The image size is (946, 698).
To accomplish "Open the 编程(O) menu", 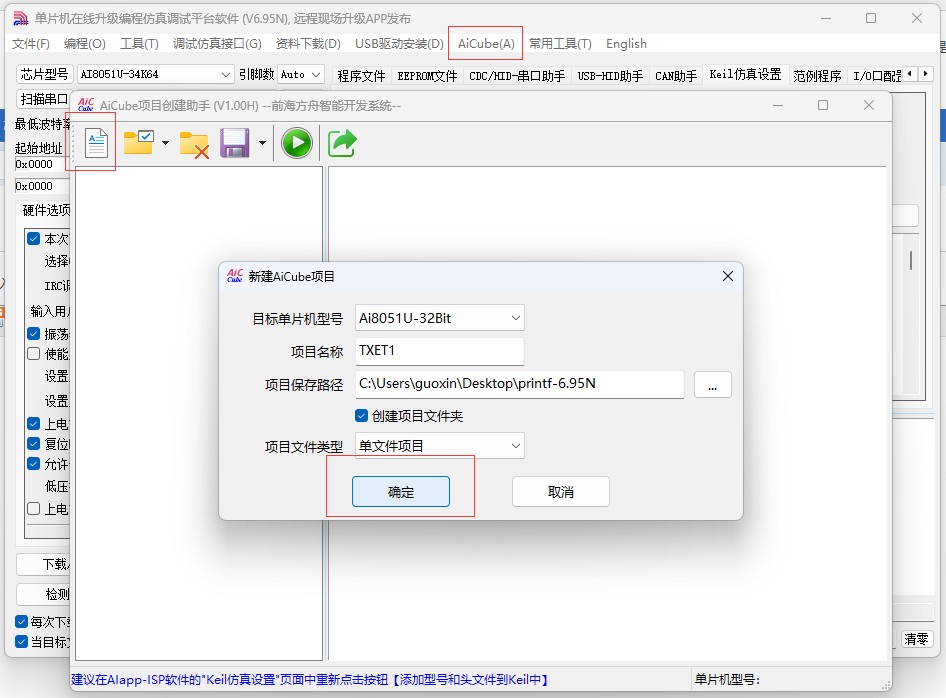I will (x=84, y=43).
